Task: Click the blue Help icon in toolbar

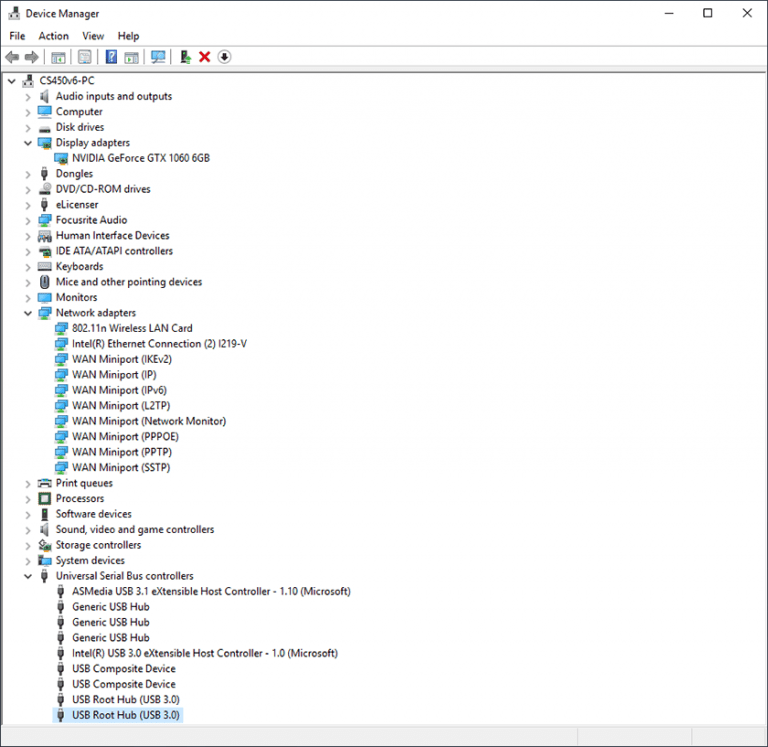Action: tap(111, 57)
